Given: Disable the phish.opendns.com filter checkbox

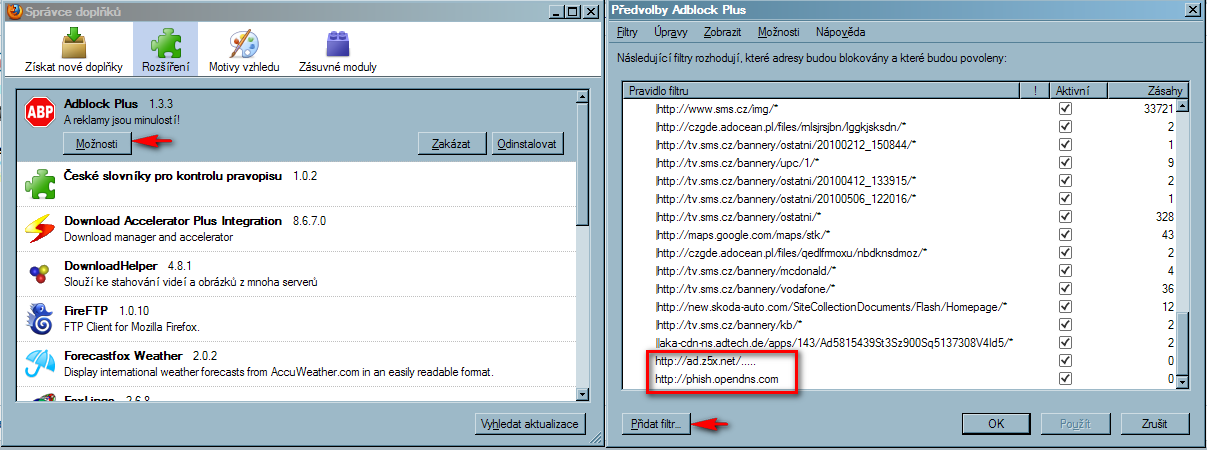Looking at the screenshot, I should (x=1065, y=379).
